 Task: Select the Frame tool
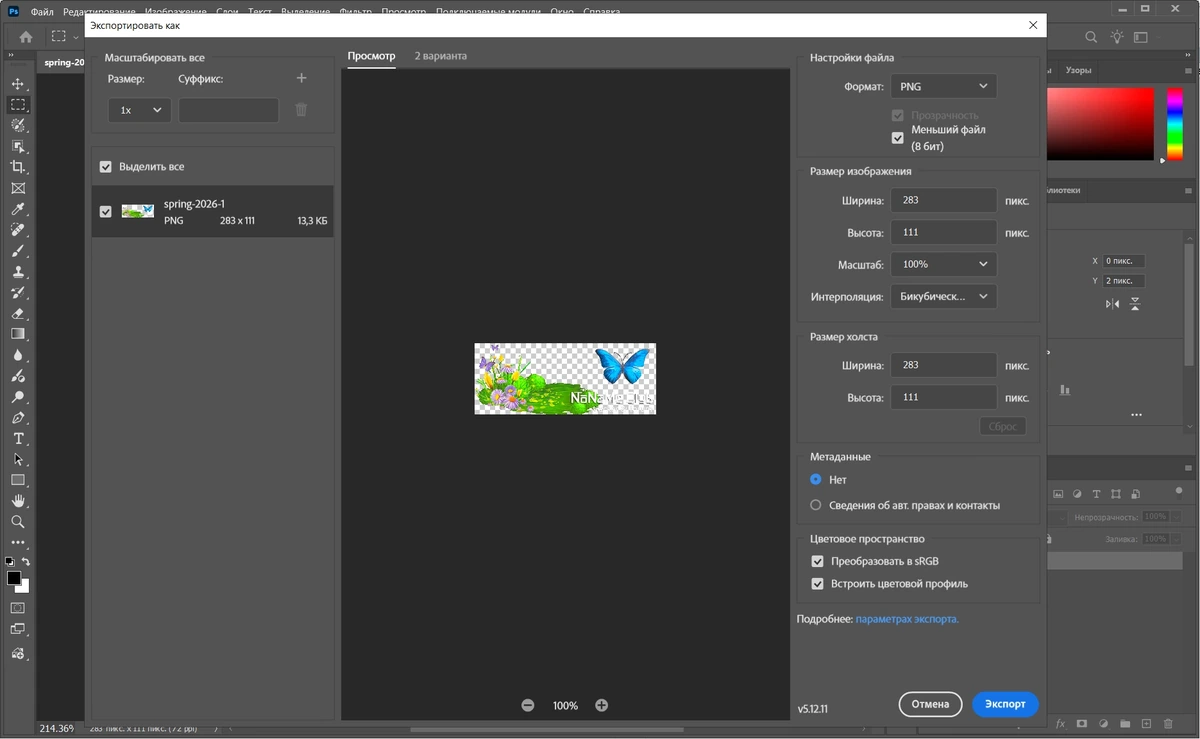pyautogui.click(x=18, y=188)
